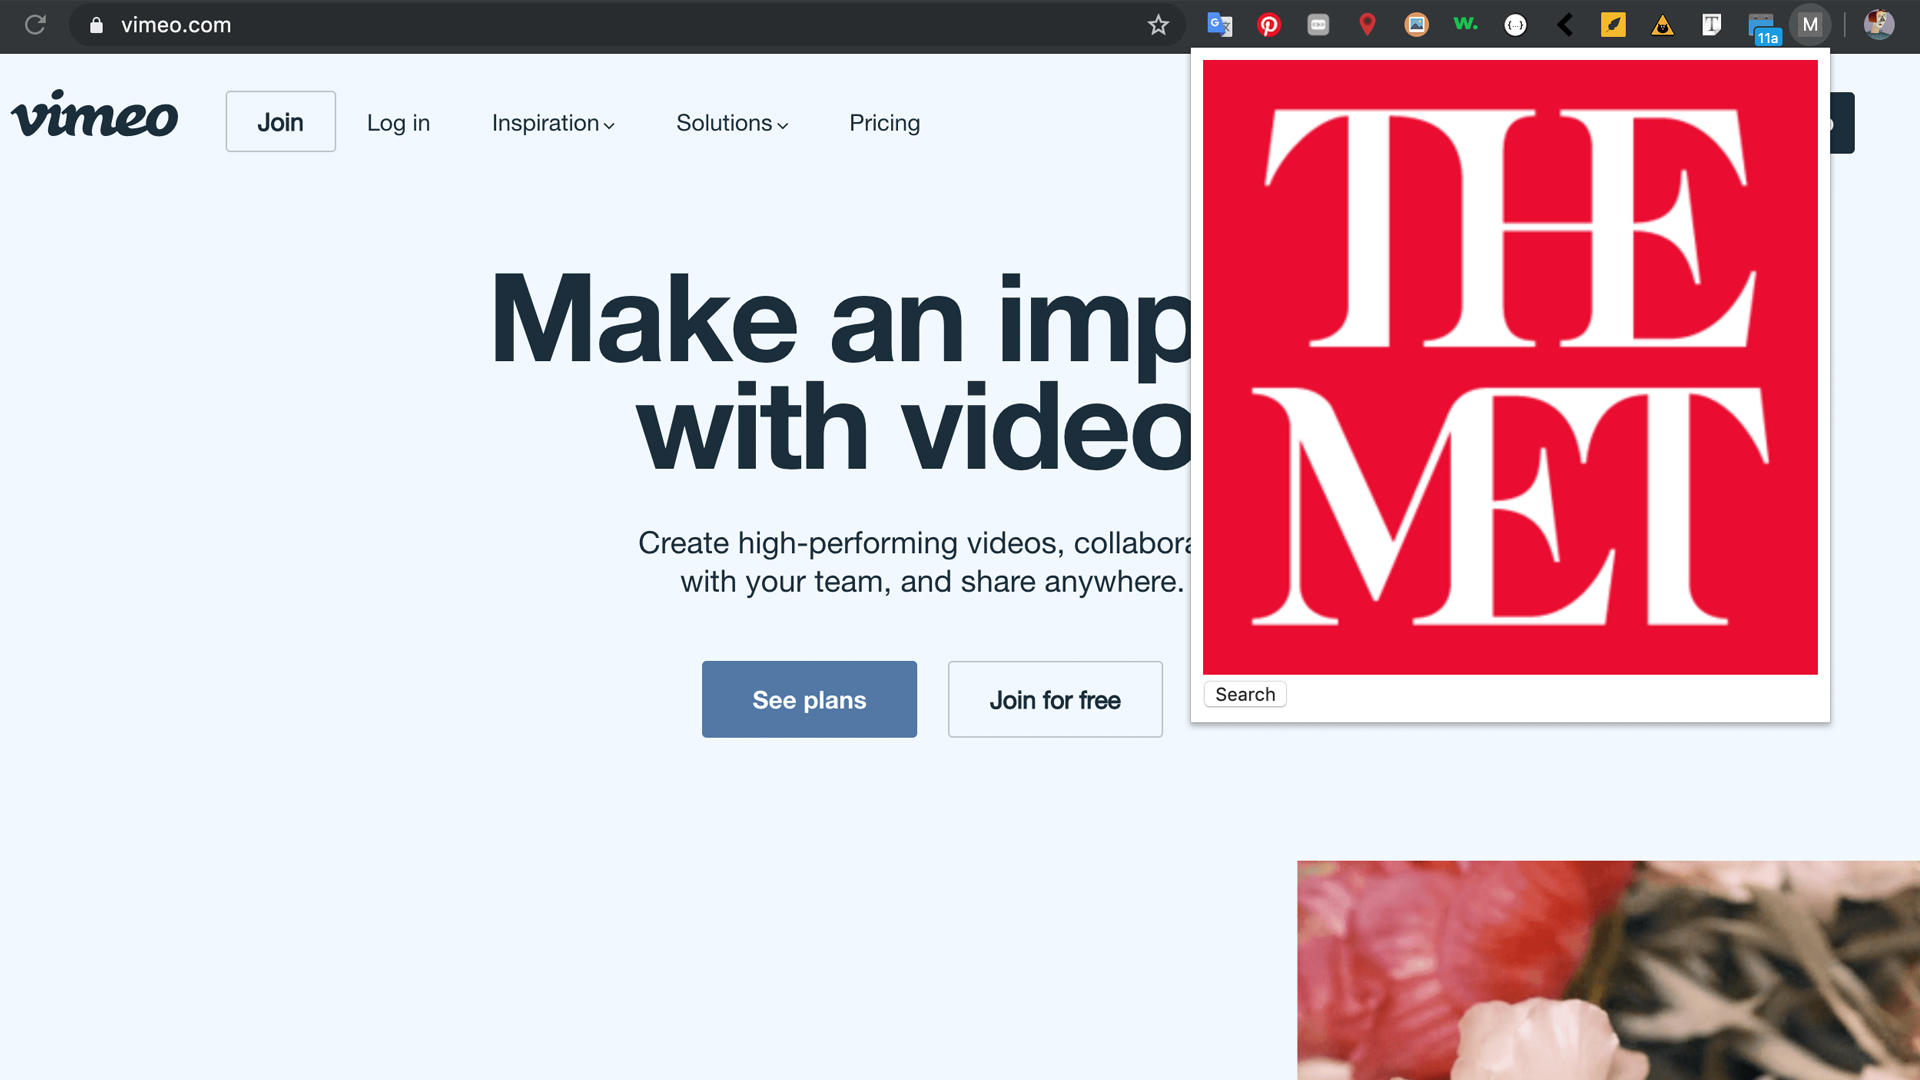Image resolution: width=1920 pixels, height=1080 pixels.
Task: Click the Search button in the Met popup
Action: 1245,694
